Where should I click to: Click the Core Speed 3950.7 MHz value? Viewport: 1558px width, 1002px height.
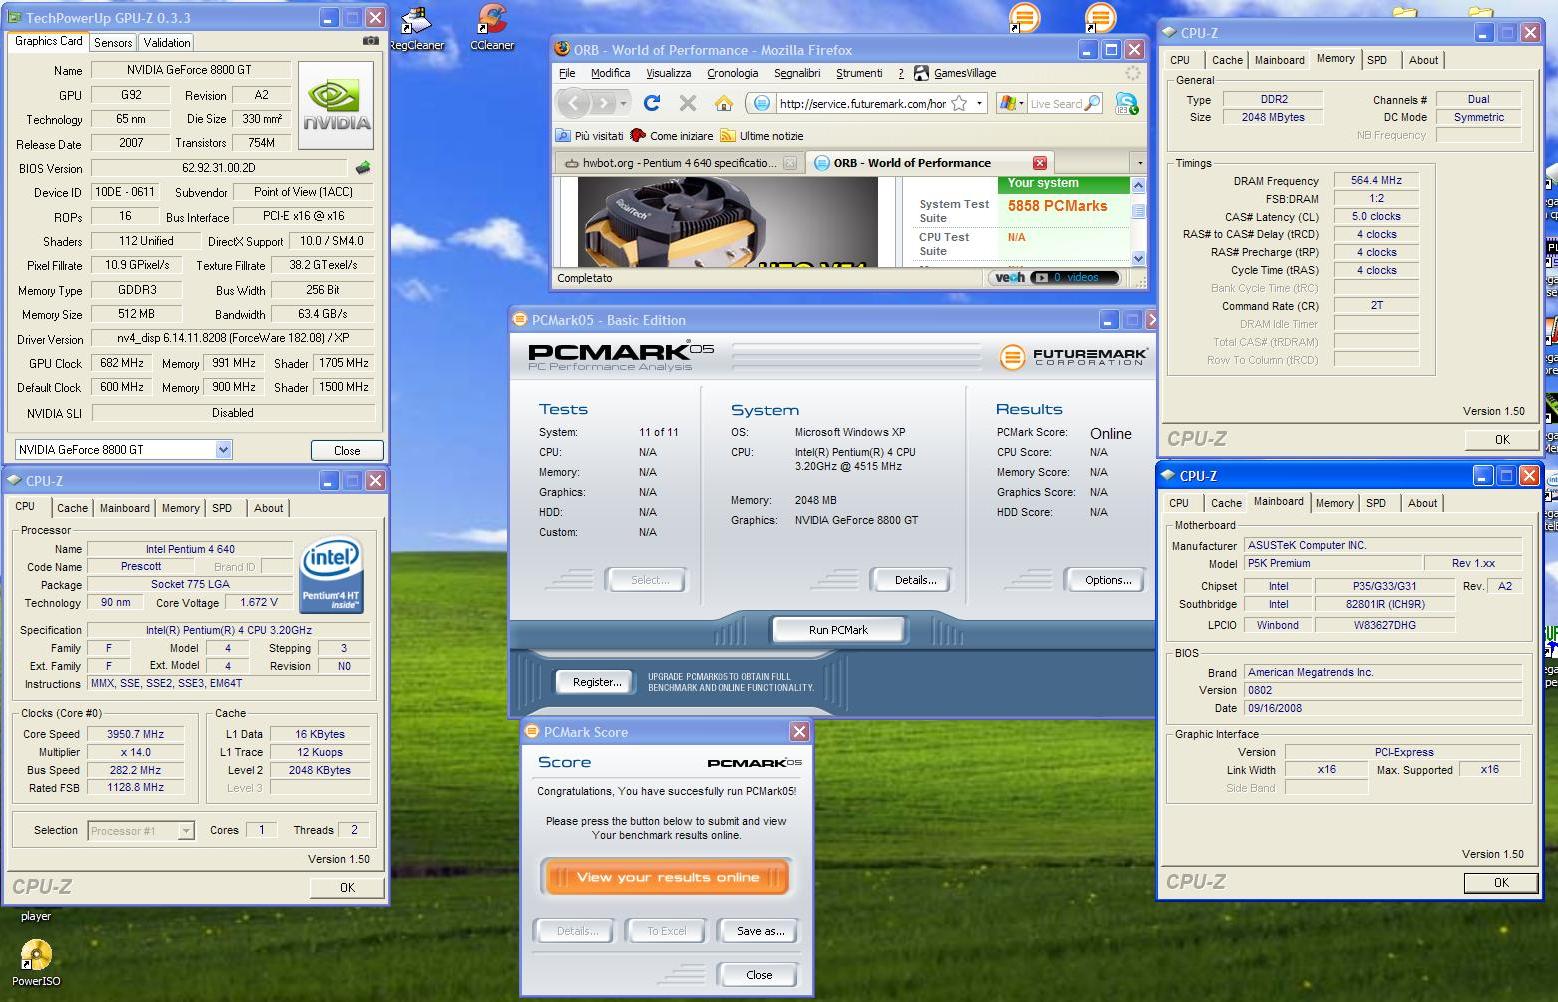pos(135,734)
